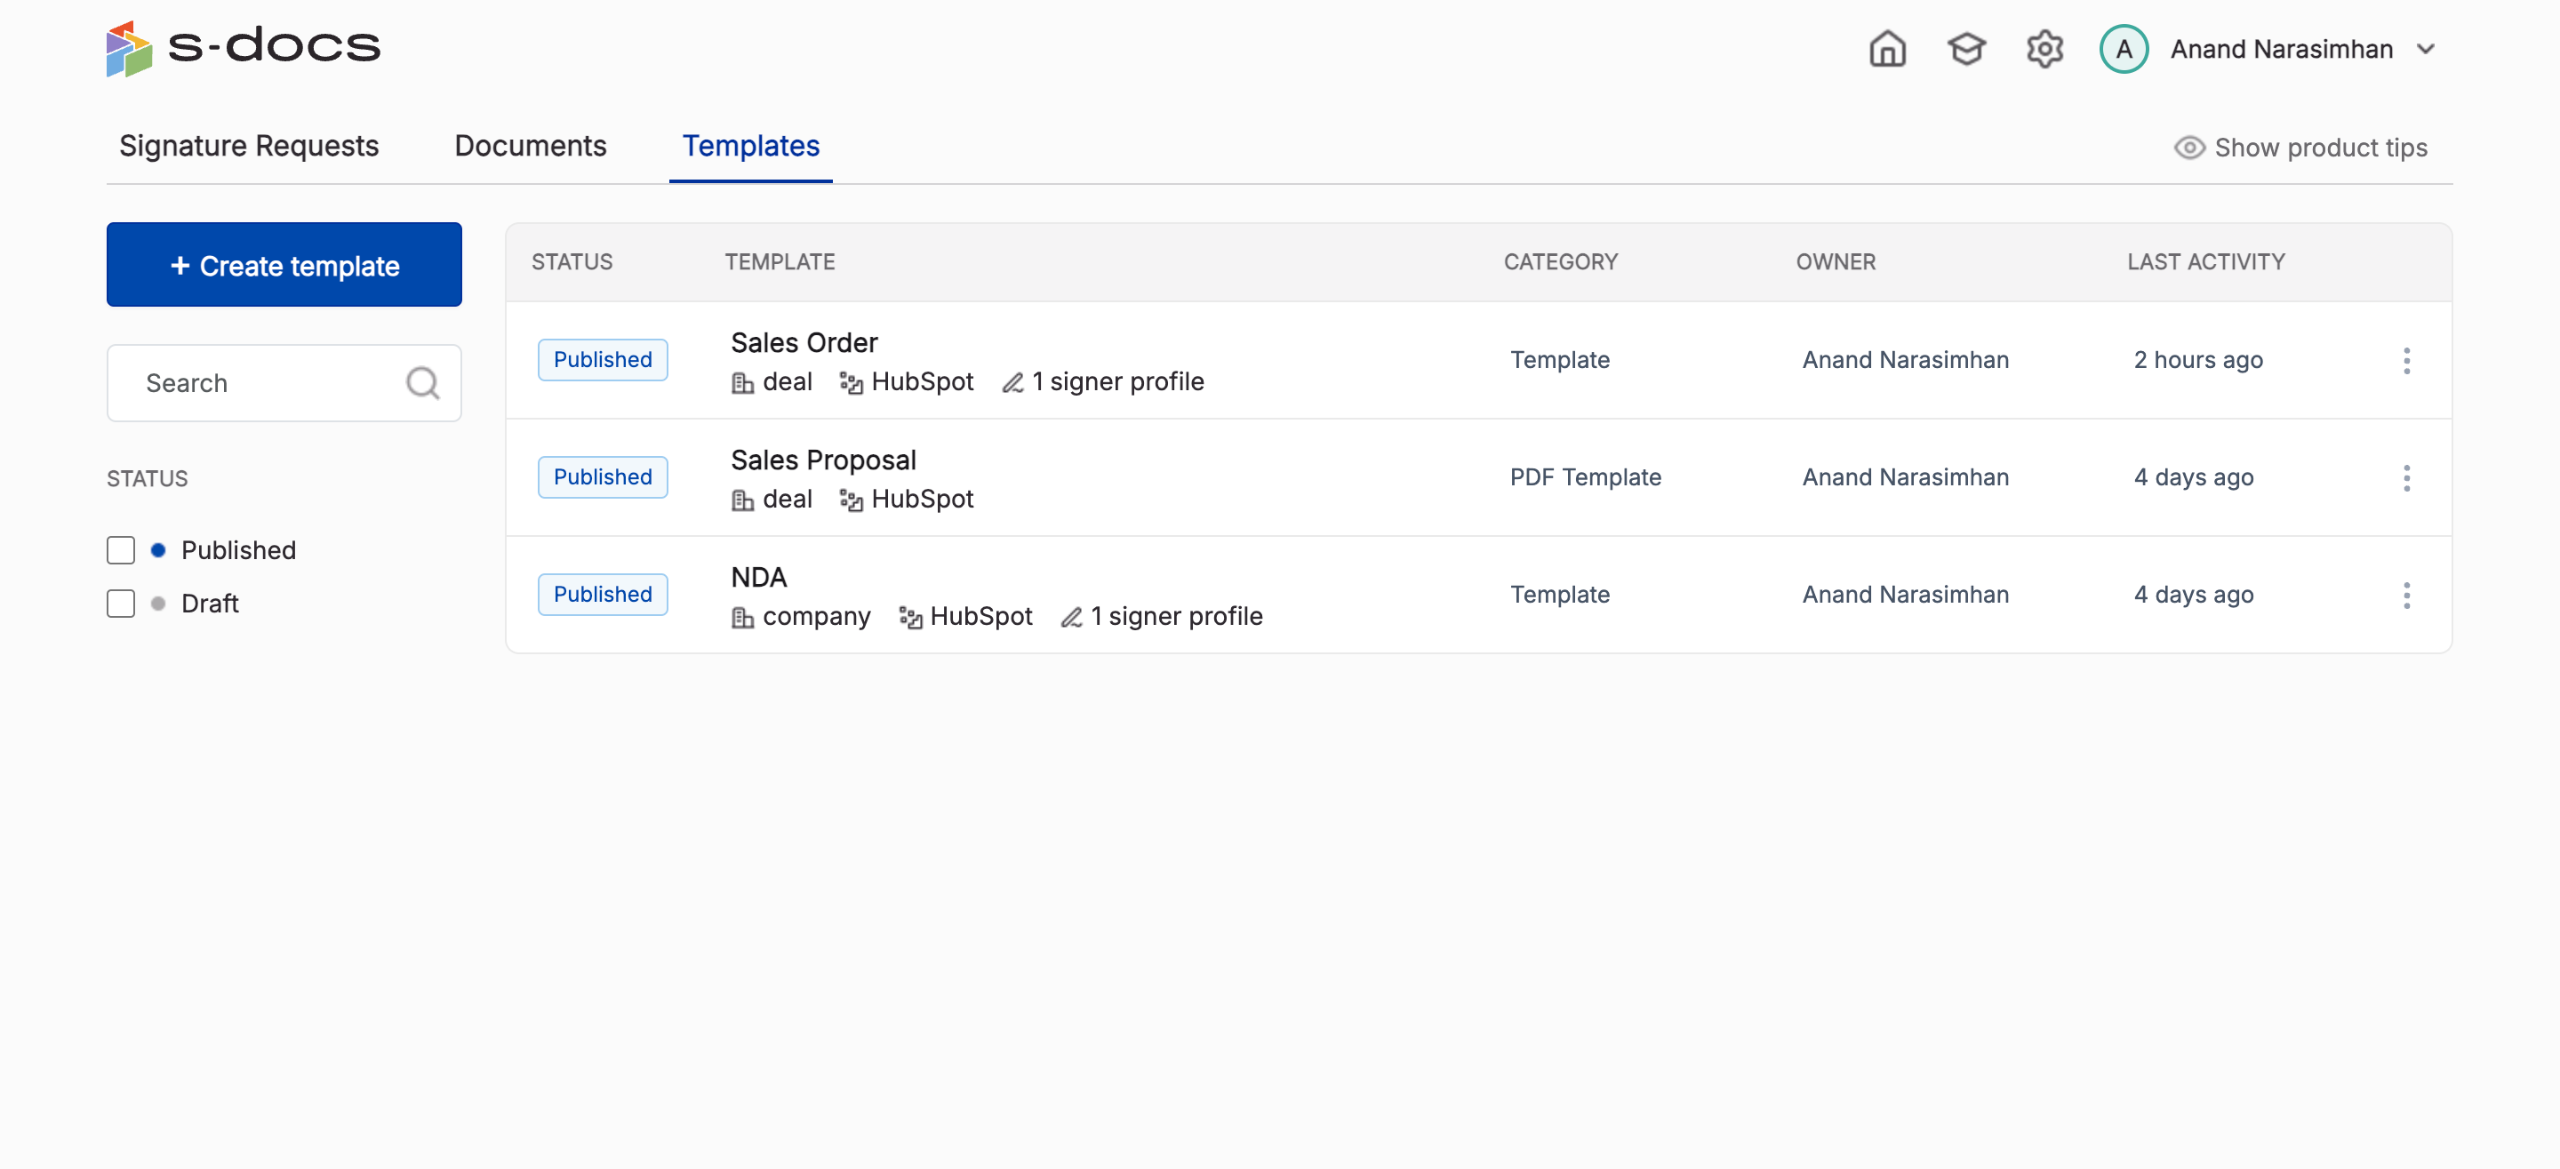
Task: Click the Last Activity column header
Action: pos(2205,262)
